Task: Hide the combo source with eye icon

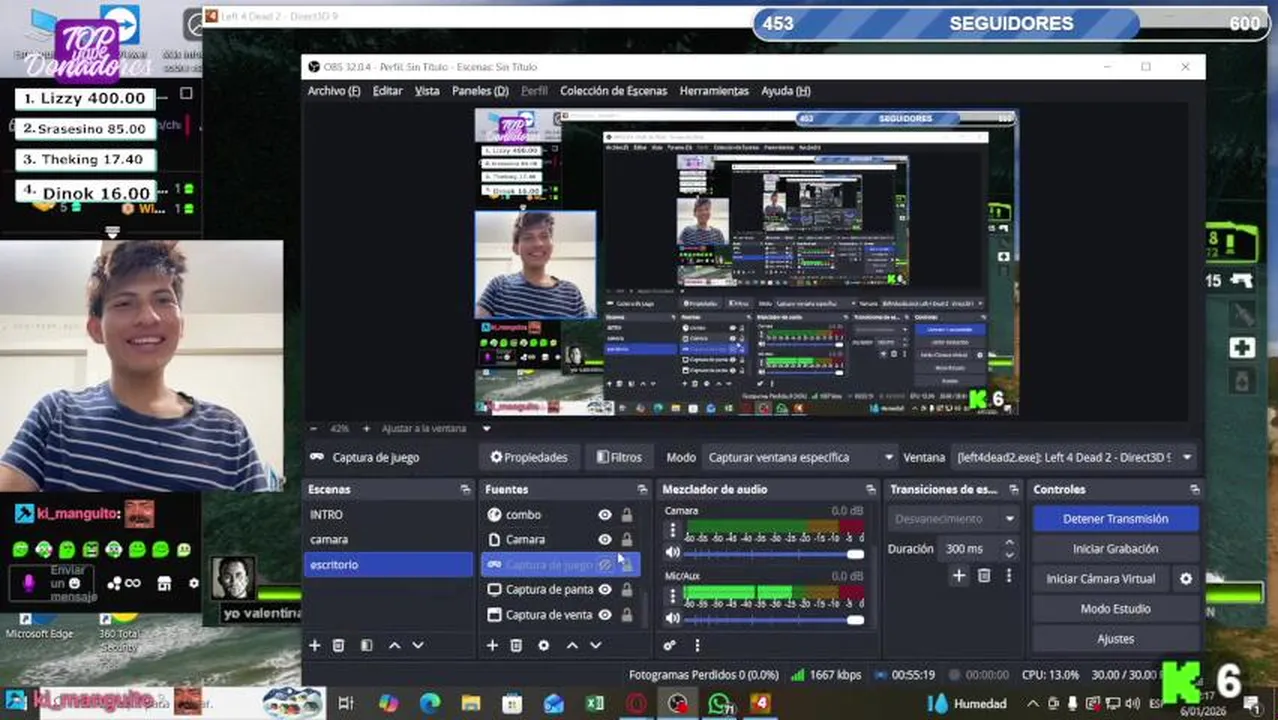Action: (605, 515)
